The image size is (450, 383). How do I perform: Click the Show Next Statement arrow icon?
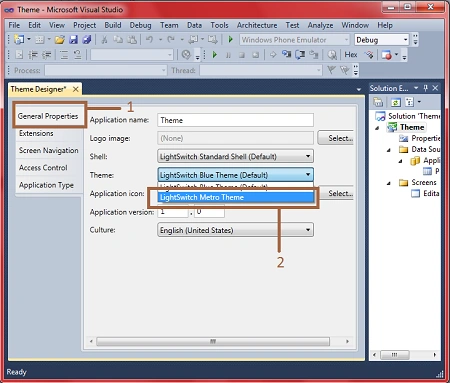click(x=273, y=54)
